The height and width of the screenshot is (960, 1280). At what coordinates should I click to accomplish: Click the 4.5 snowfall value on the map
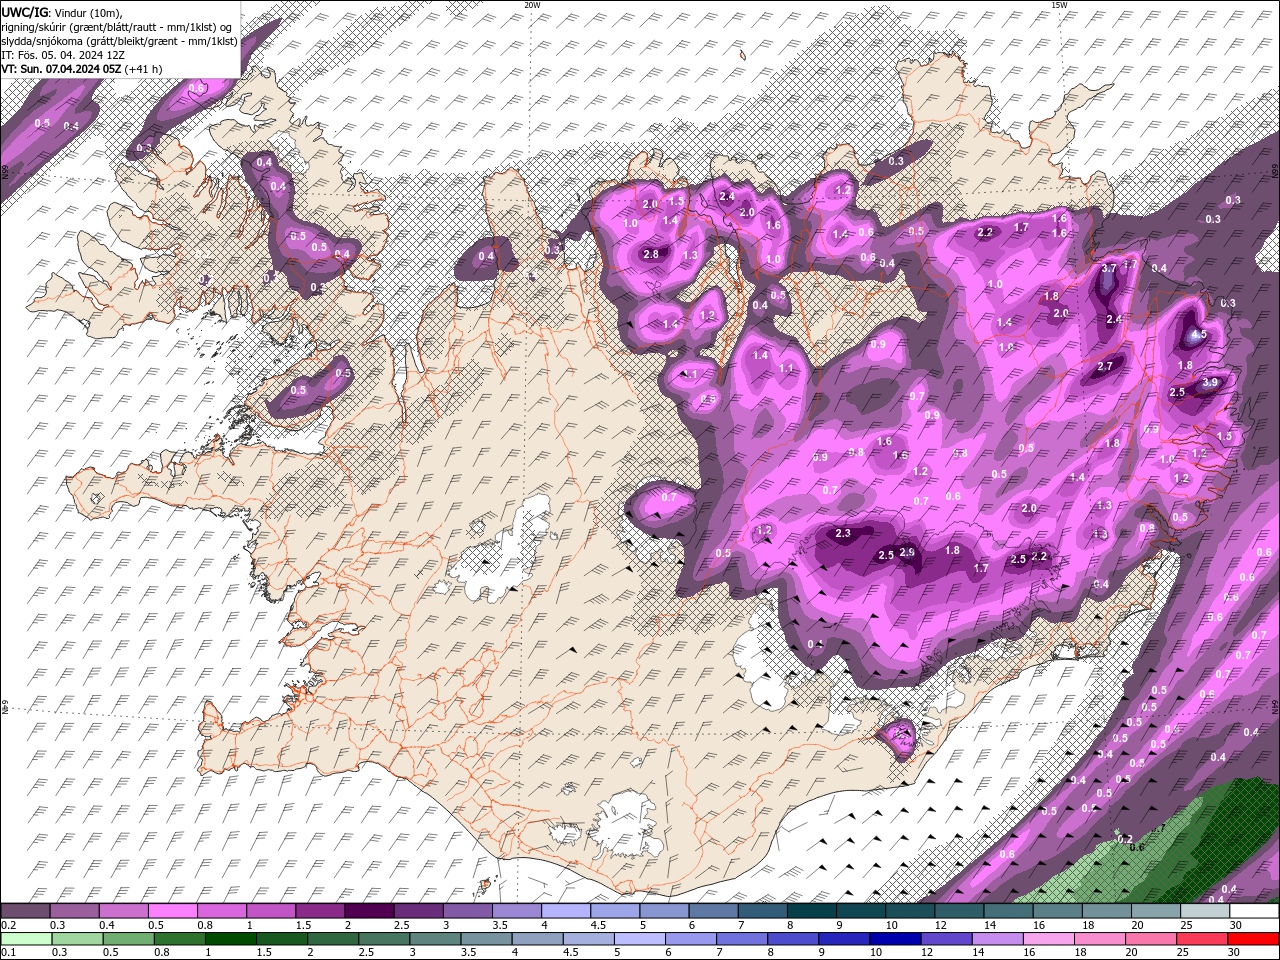[1200, 335]
